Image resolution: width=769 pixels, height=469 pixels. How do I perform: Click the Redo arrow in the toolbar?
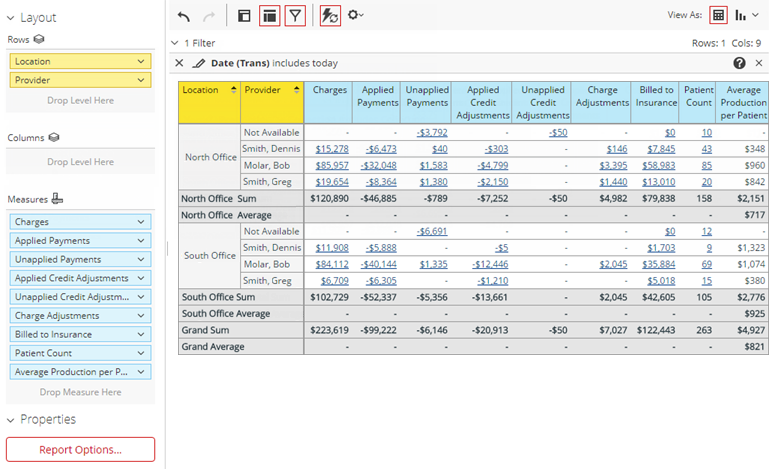(209, 15)
